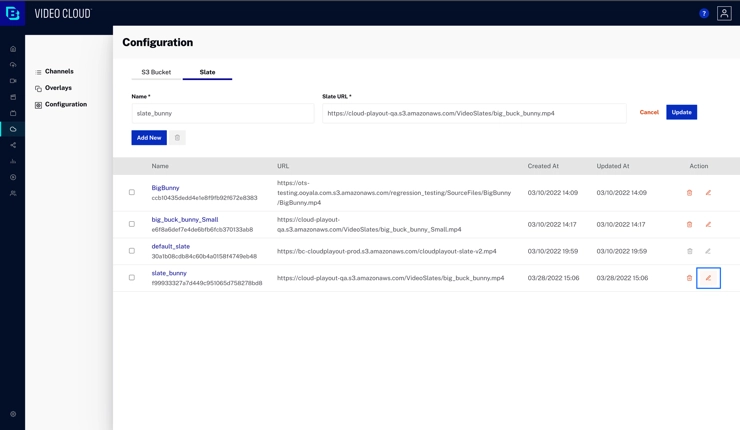This screenshot has height=430, width=740.
Task: Click the help question mark icon
Action: click(704, 13)
